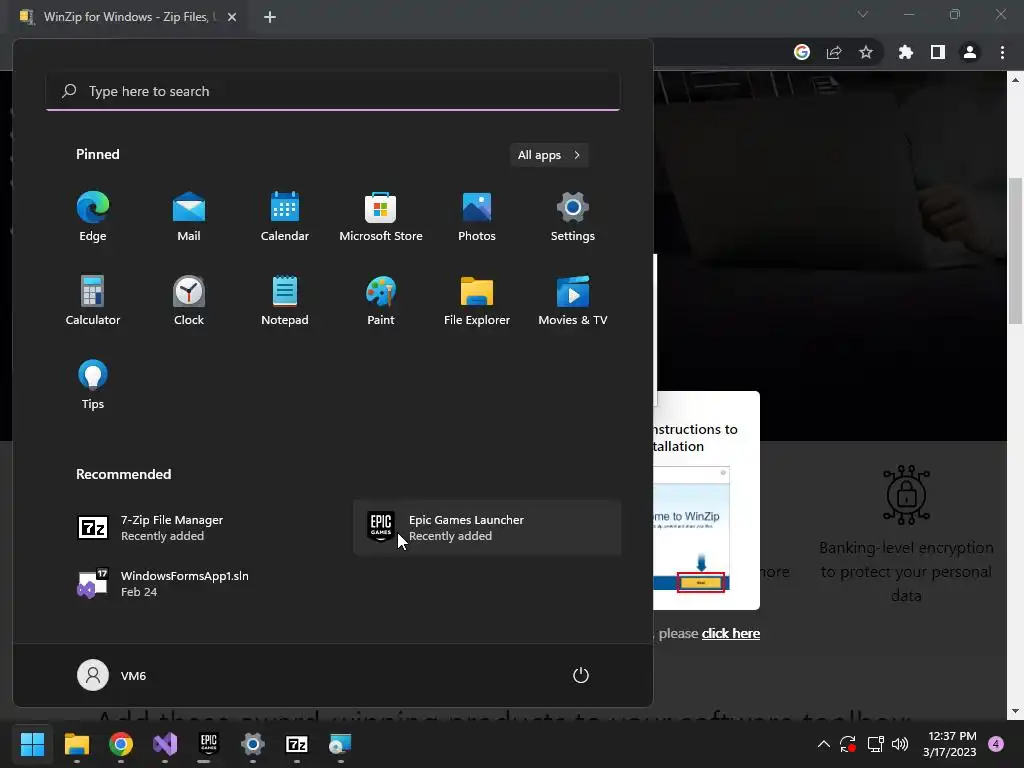Open Microsoft Store from pinned apps
Image resolution: width=1024 pixels, height=768 pixels.
(x=381, y=217)
